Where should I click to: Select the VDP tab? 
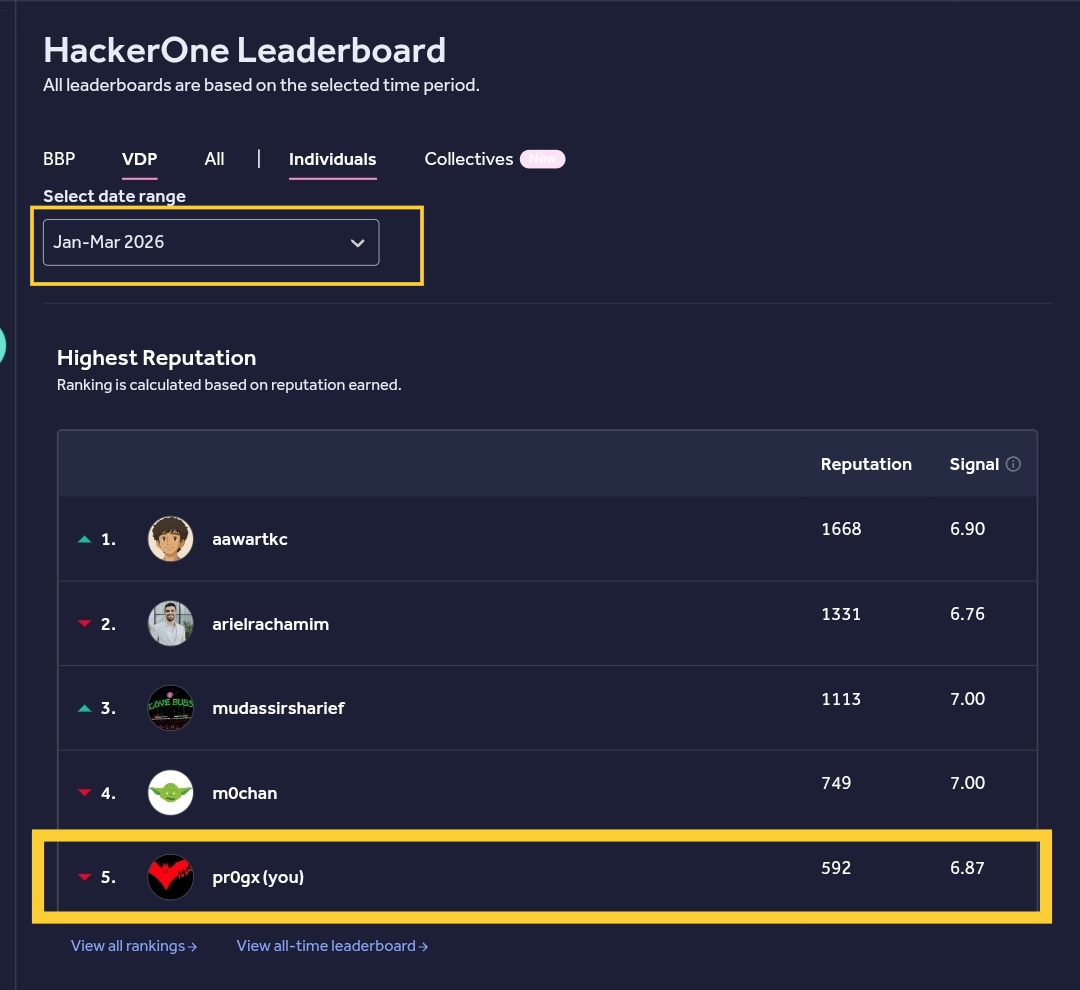pos(140,159)
